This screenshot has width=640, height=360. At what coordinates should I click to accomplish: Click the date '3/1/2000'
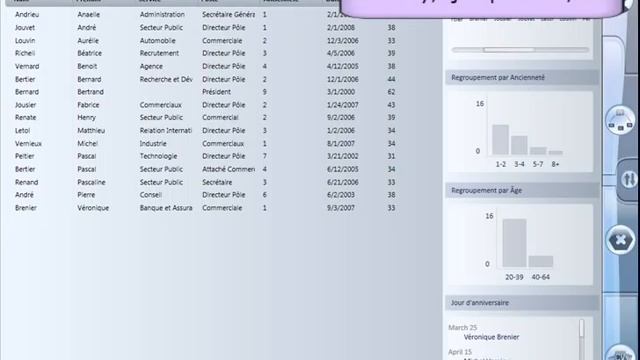tap(340, 92)
